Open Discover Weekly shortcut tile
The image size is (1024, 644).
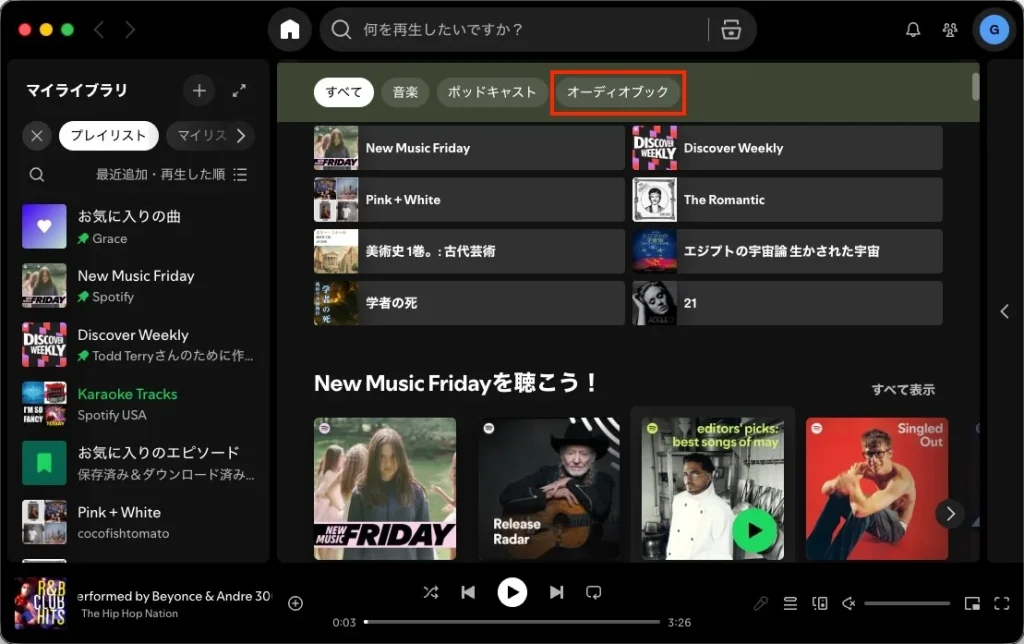[787, 148]
